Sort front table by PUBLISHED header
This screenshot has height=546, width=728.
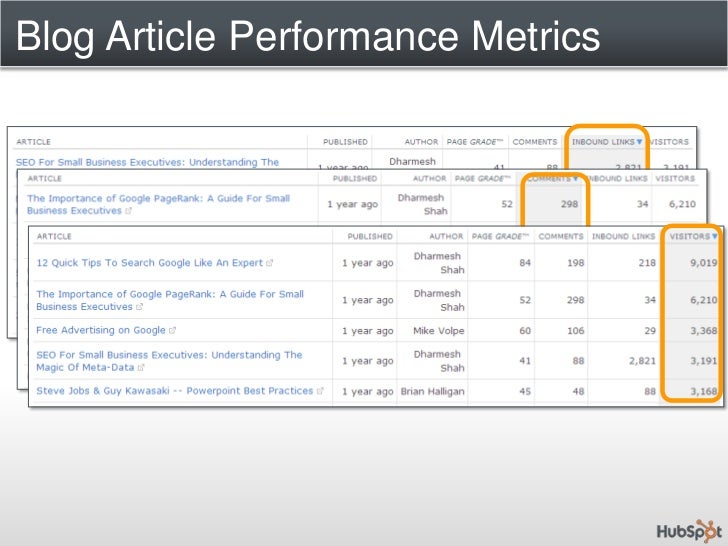[370, 236]
